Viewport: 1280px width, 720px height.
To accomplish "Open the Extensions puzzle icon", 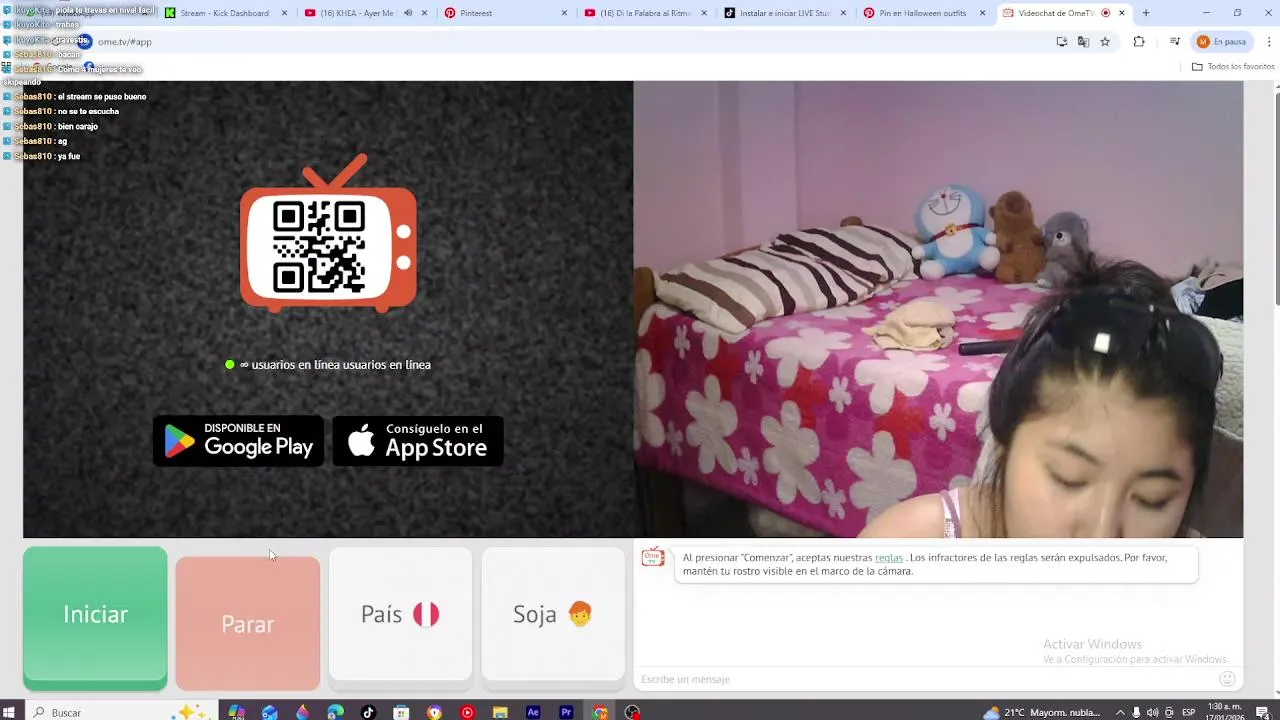I will tap(1139, 42).
